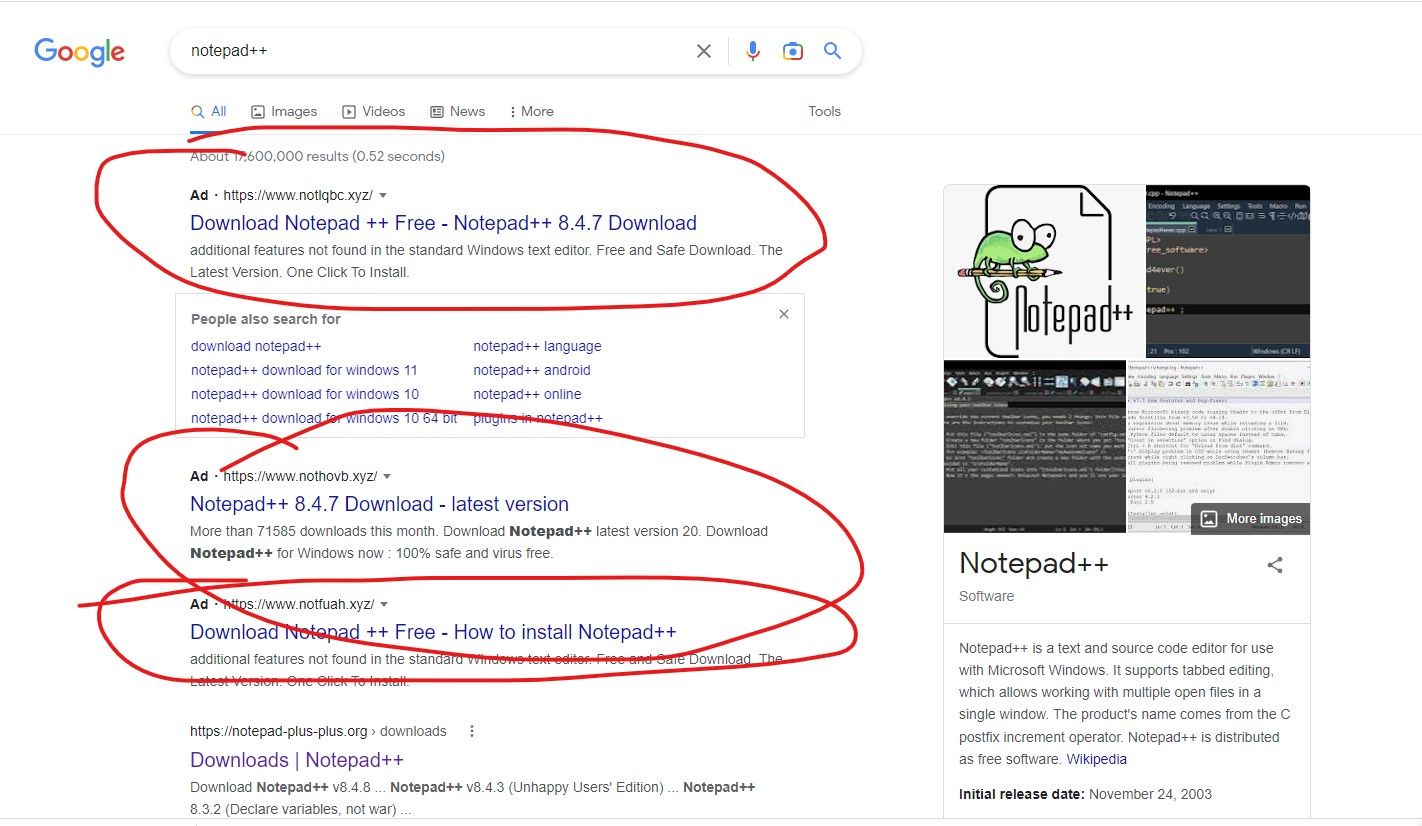Image resolution: width=1422 pixels, height=826 pixels.
Task: Open search by image camera icon
Action: (793, 51)
